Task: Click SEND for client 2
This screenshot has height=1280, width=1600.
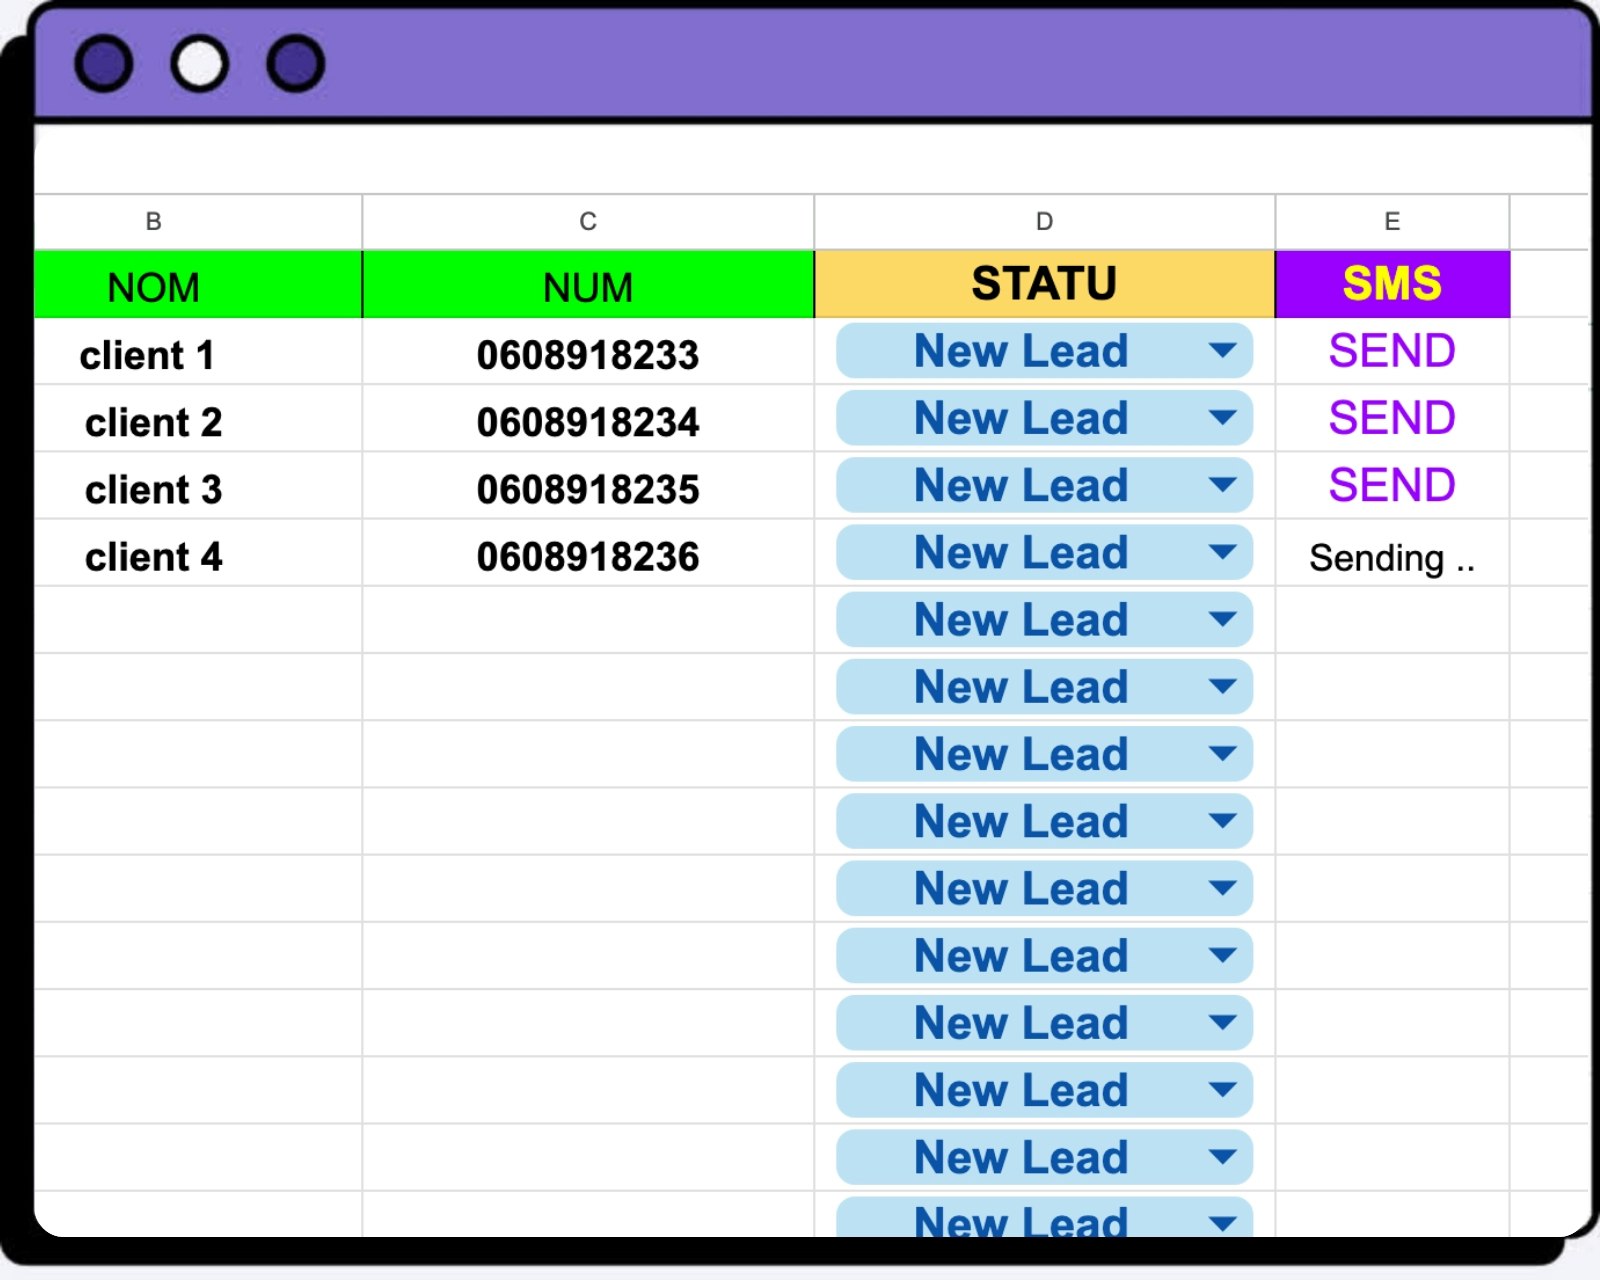Action: tap(1391, 419)
